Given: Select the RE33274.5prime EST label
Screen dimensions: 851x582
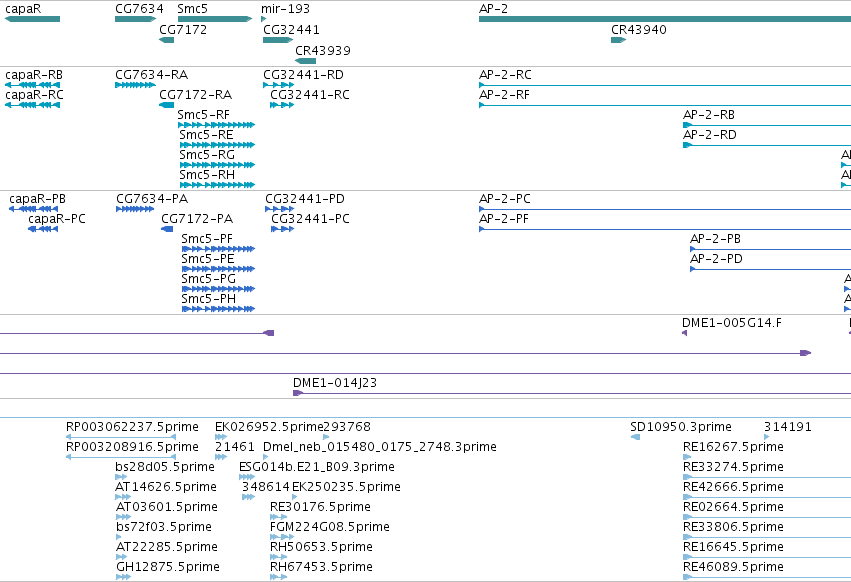Looking at the screenshot, I should click(733, 467).
